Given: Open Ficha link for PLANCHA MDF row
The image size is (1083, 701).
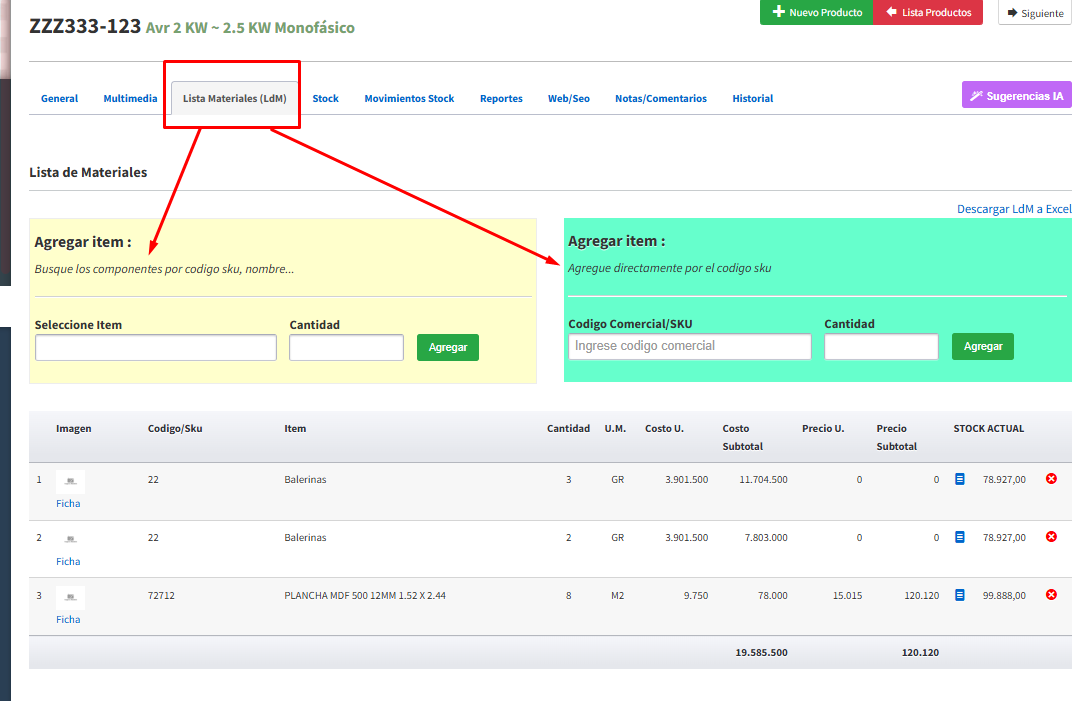Looking at the screenshot, I should (68, 620).
